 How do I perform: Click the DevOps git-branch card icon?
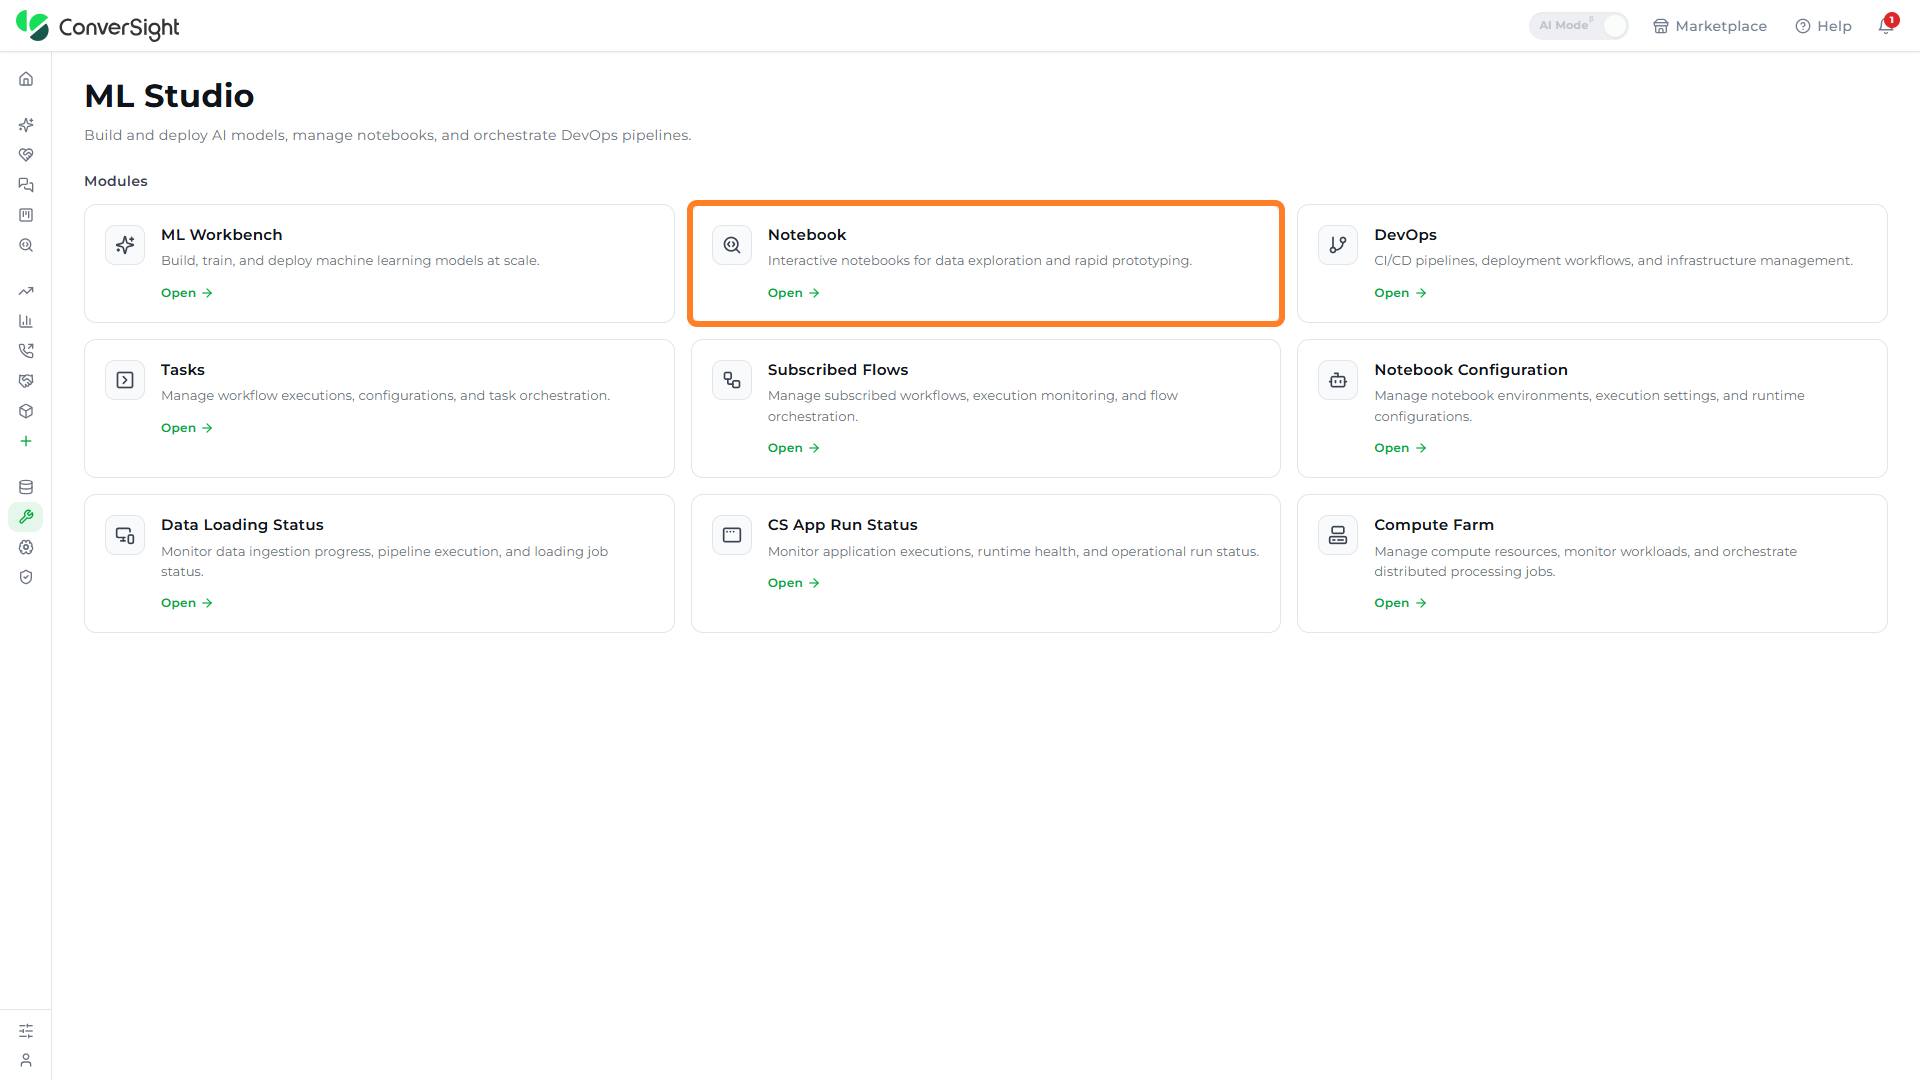click(x=1338, y=245)
